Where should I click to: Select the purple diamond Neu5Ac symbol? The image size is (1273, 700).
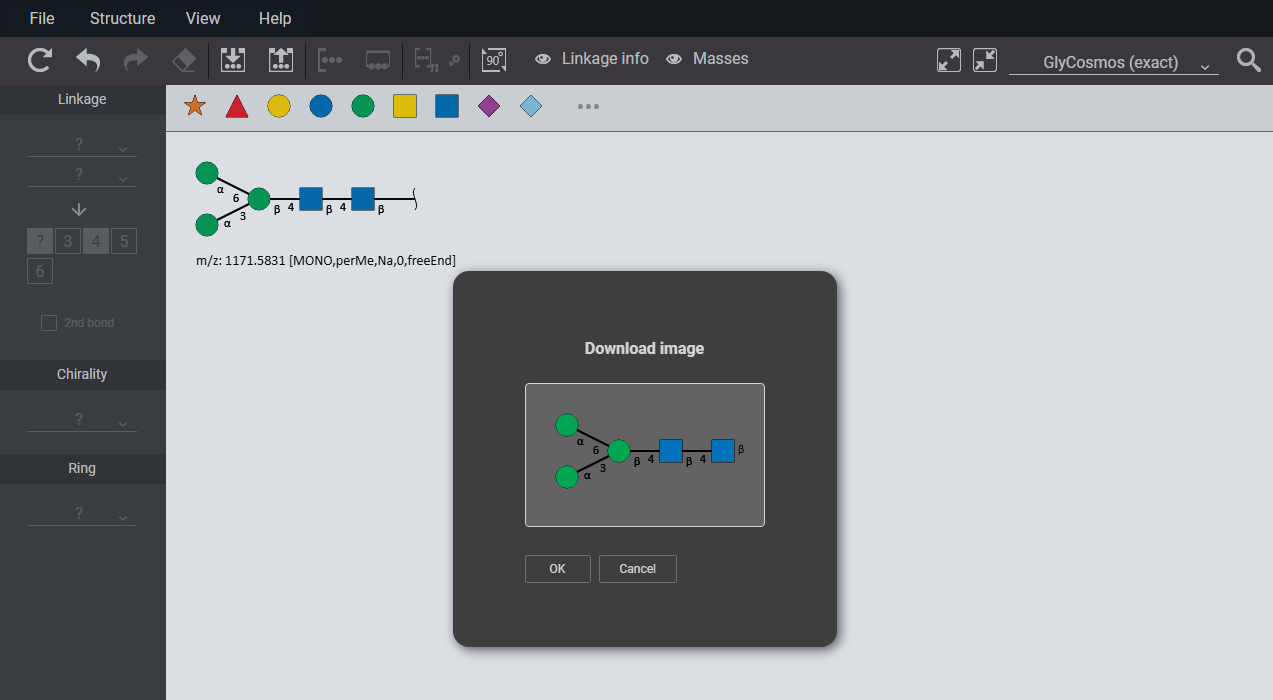click(488, 106)
